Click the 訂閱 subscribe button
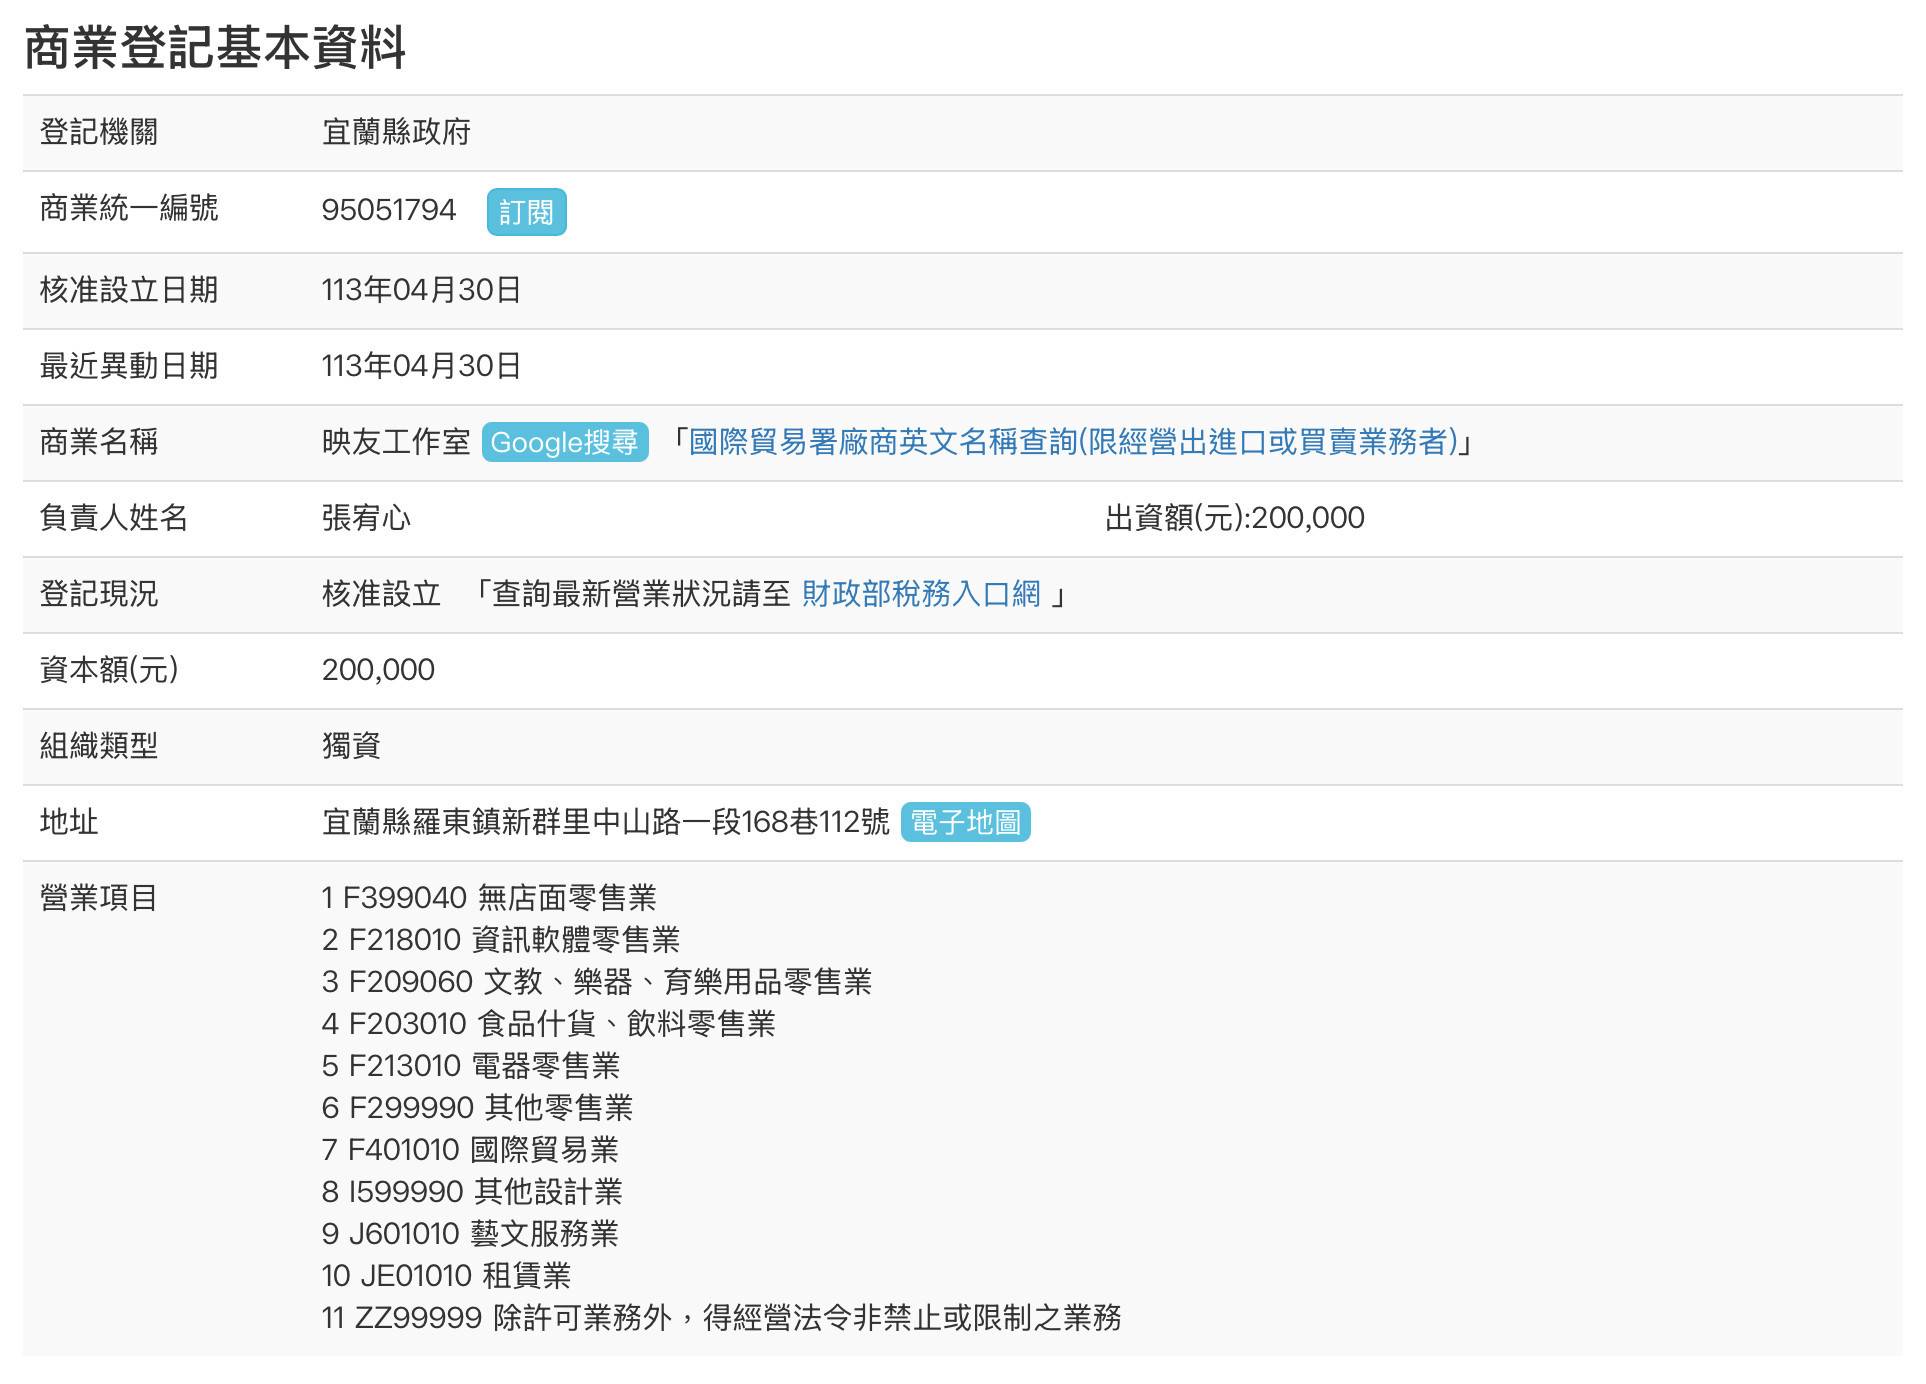Screen dimensions: 1926x1384 tap(526, 212)
